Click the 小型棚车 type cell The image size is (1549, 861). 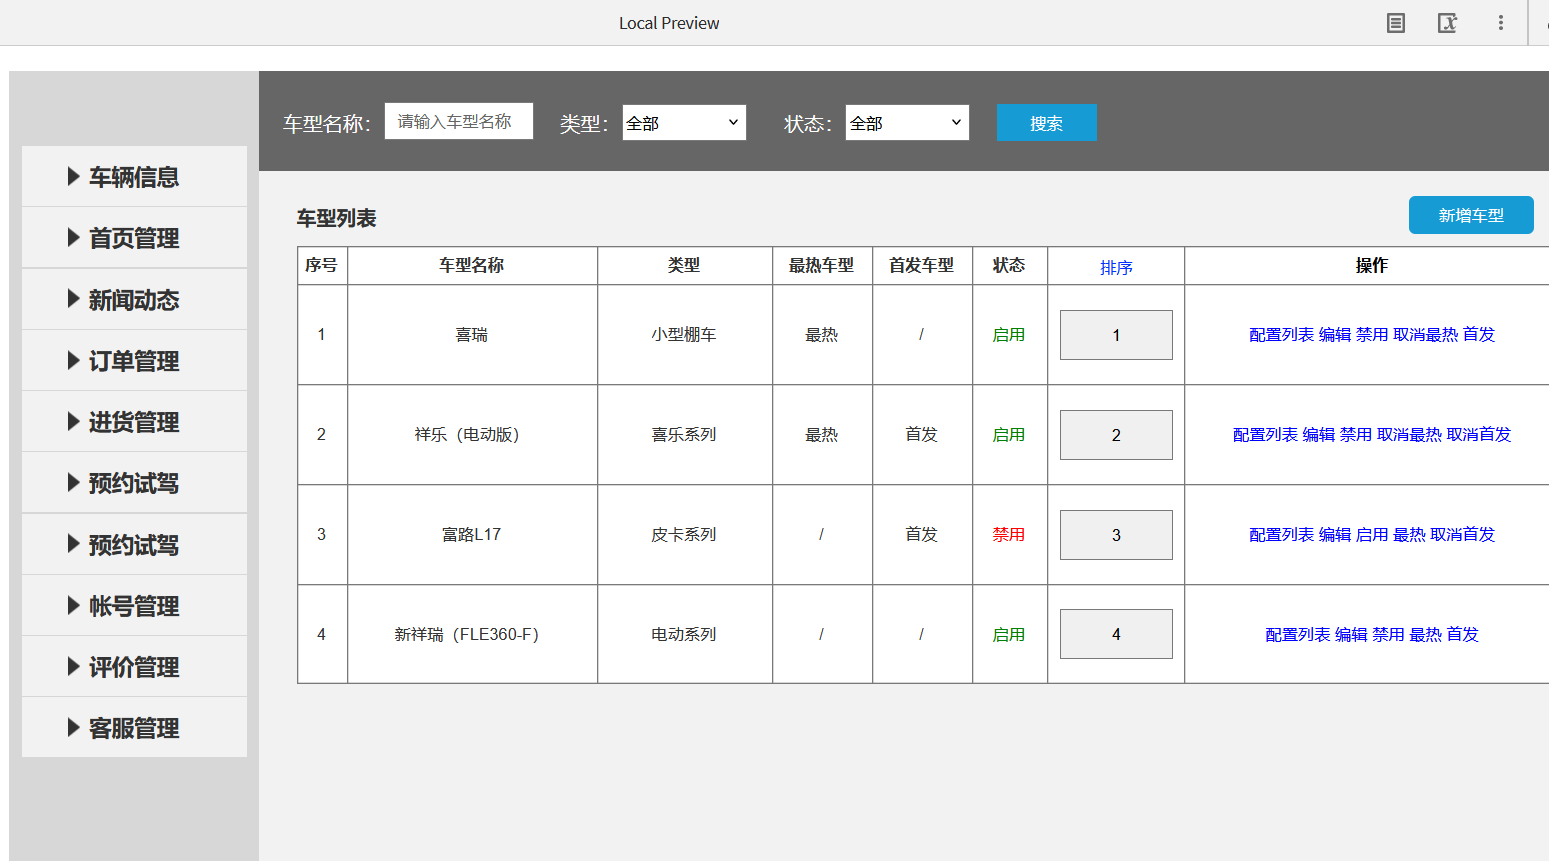(x=684, y=335)
